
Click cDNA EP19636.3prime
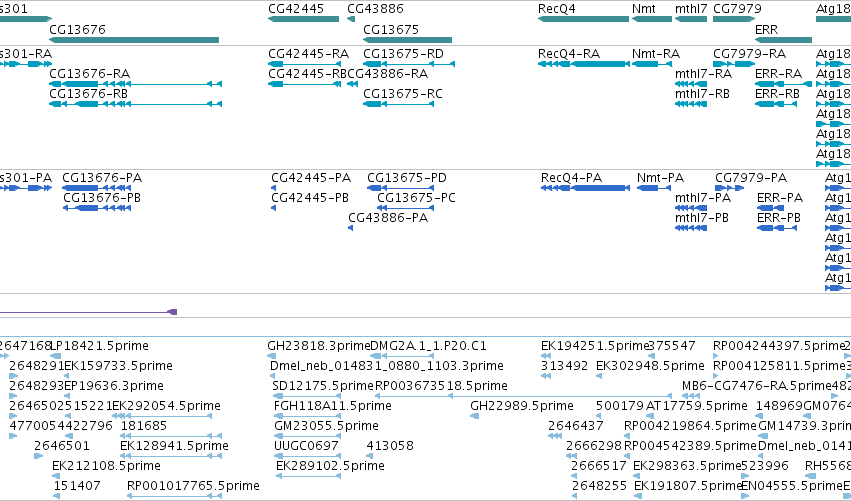point(114,385)
